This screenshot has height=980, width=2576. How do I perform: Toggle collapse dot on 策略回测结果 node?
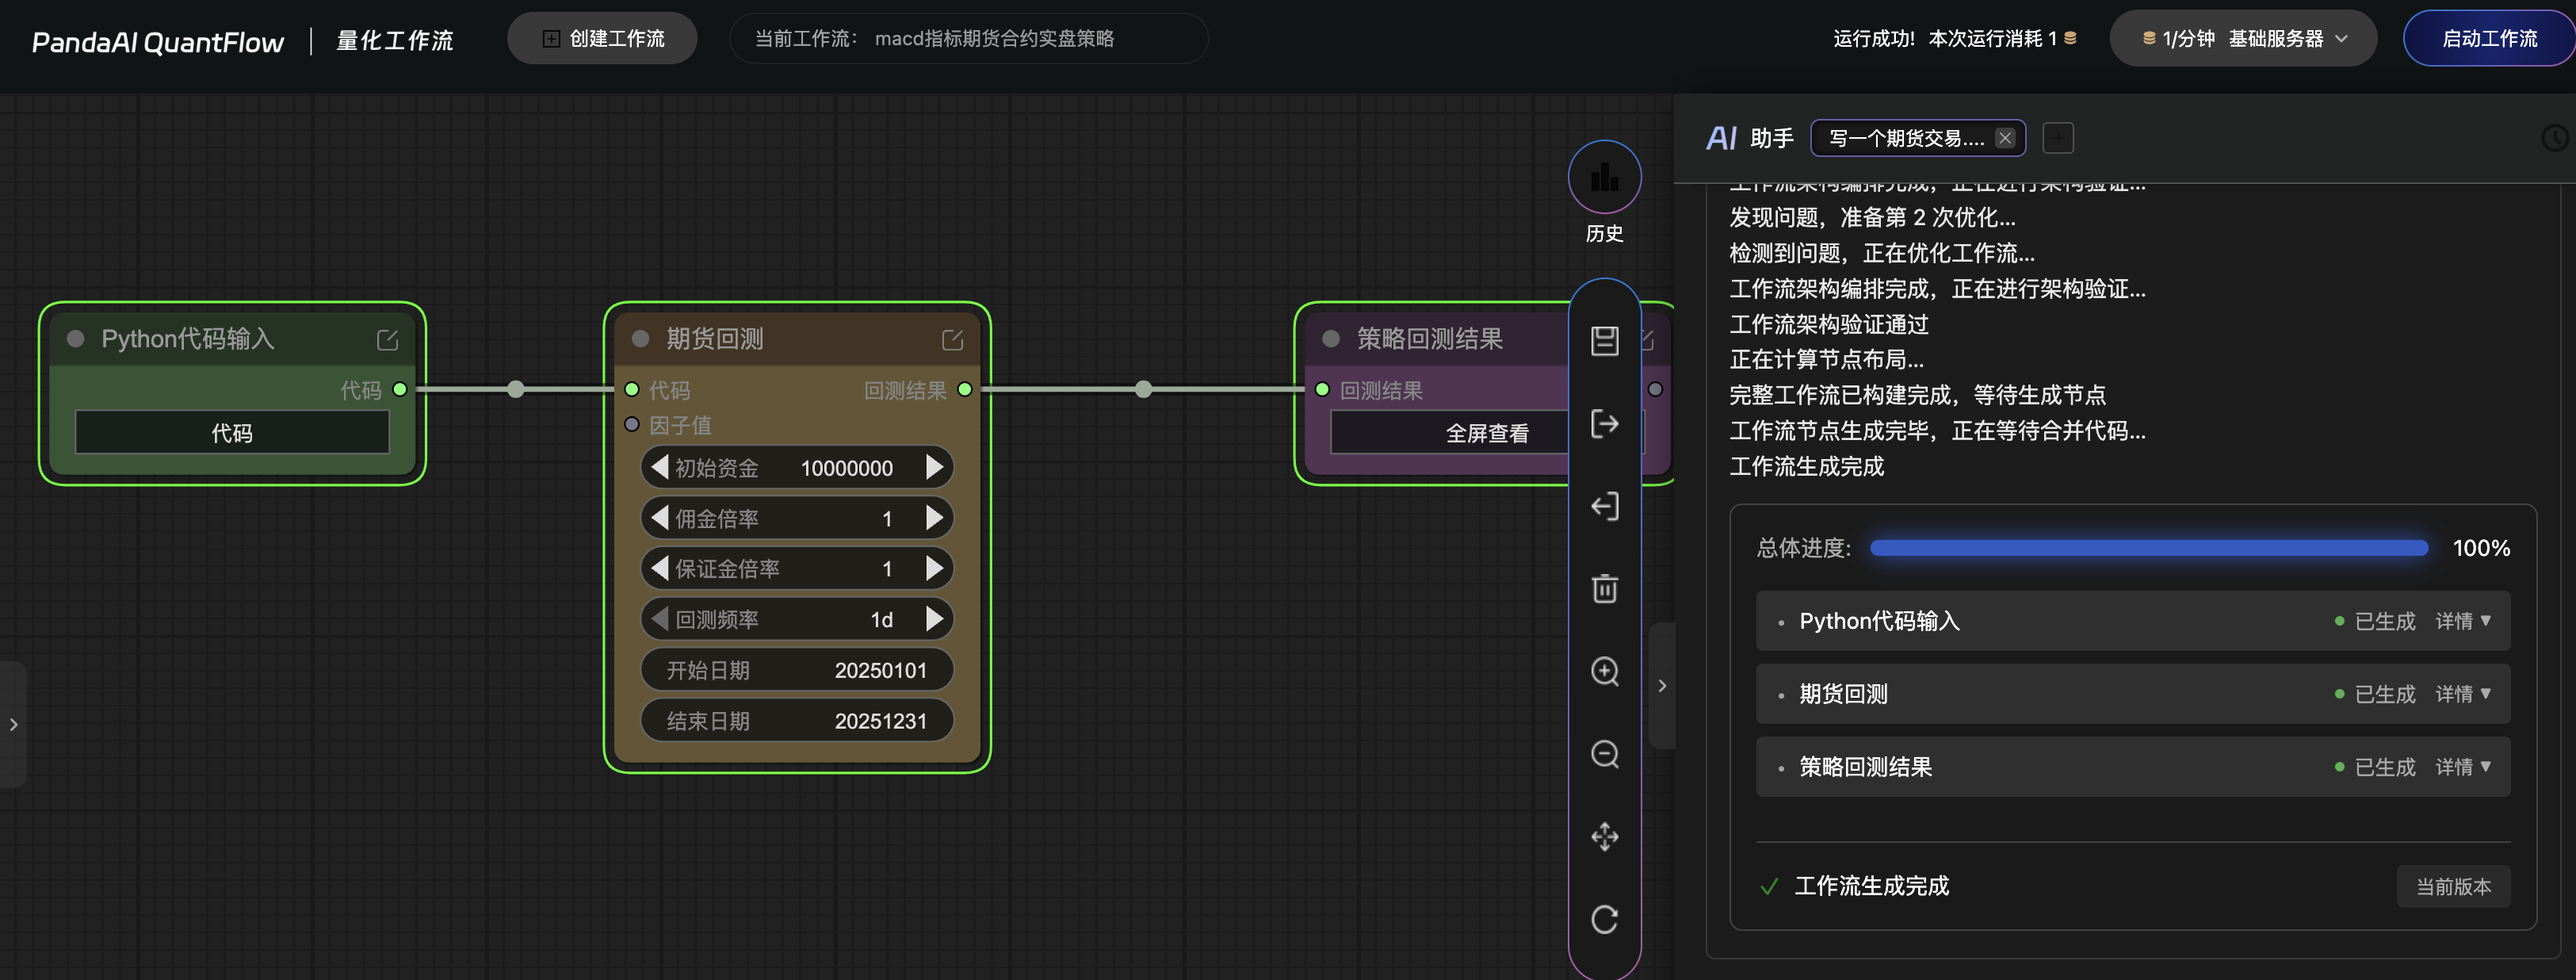click(1331, 339)
